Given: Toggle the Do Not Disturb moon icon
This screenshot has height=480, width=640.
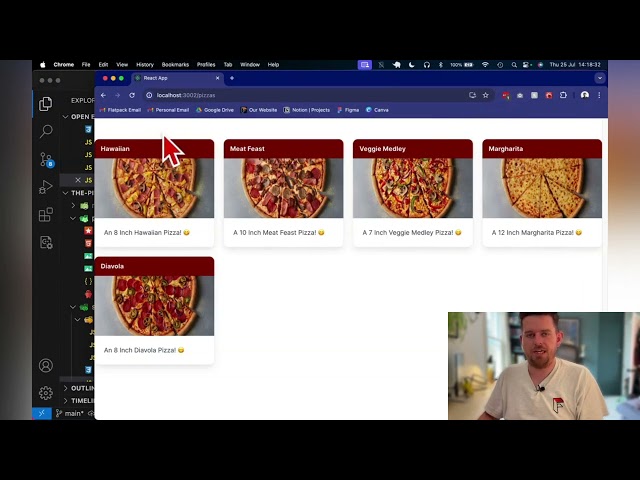Looking at the screenshot, I should coord(411,64).
